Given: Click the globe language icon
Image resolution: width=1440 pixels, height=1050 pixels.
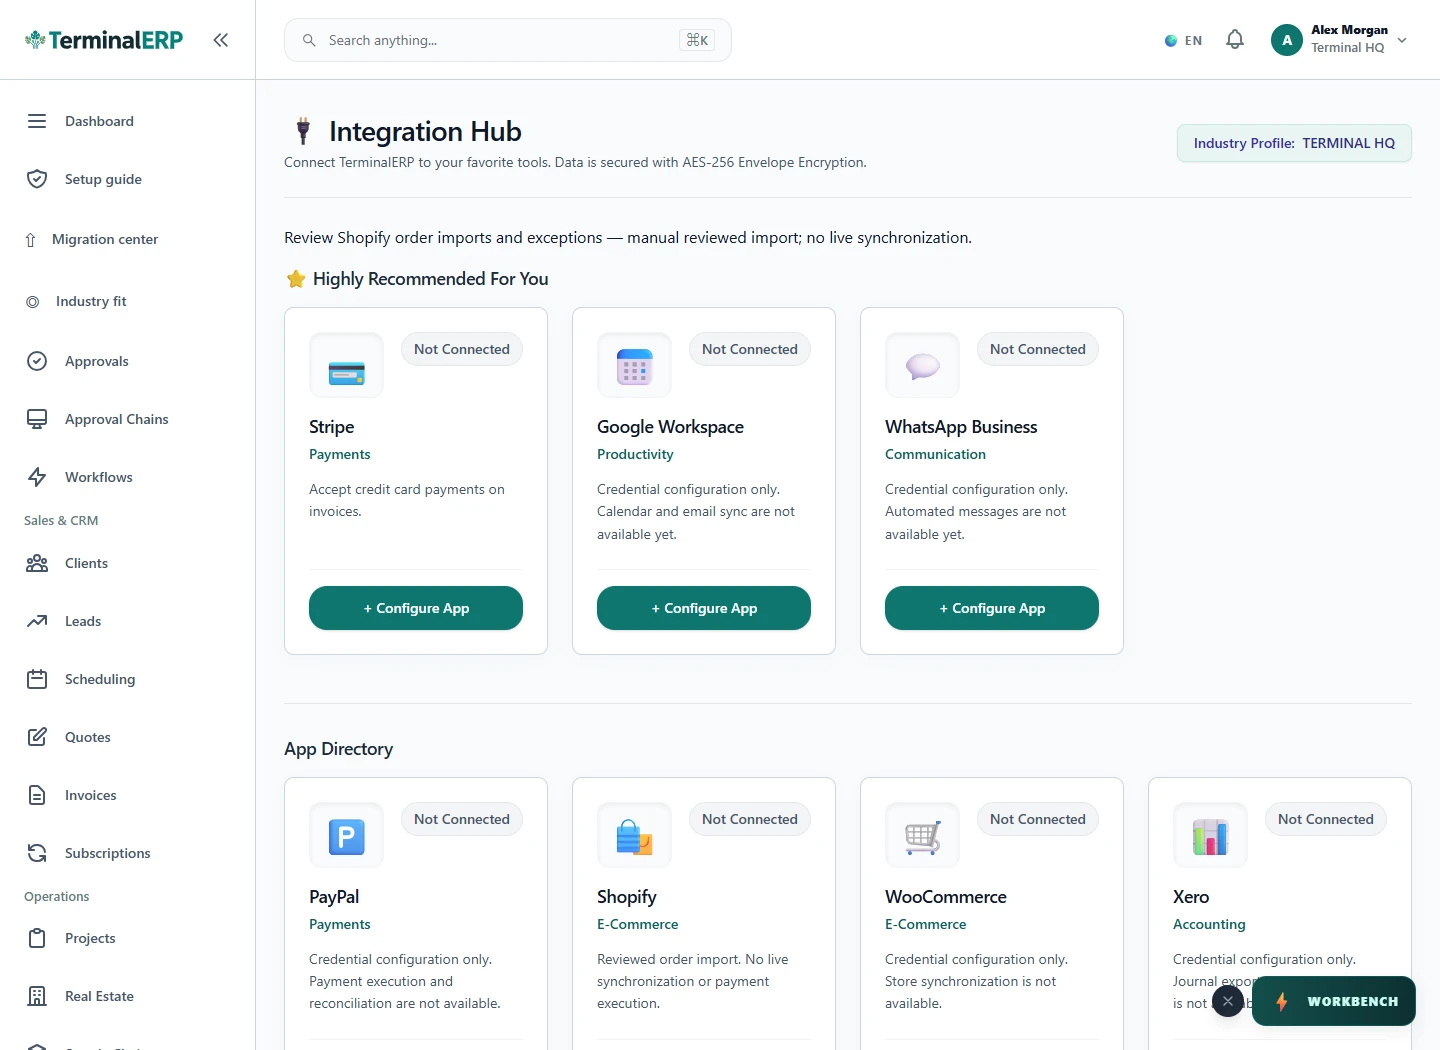Looking at the screenshot, I should pyautogui.click(x=1171, y=41).
